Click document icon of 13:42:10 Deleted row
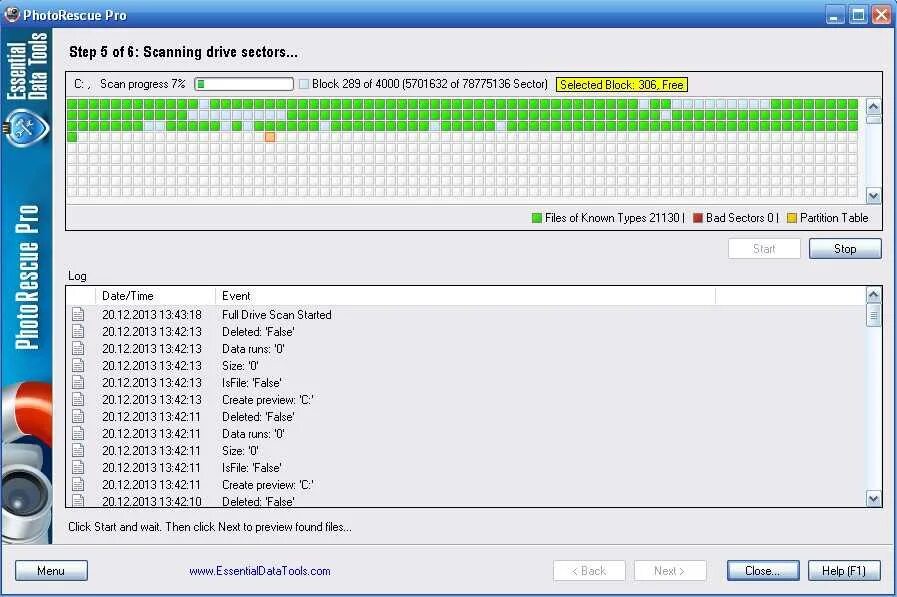Viewport: 897px width, 597px height. coord(78,501)
